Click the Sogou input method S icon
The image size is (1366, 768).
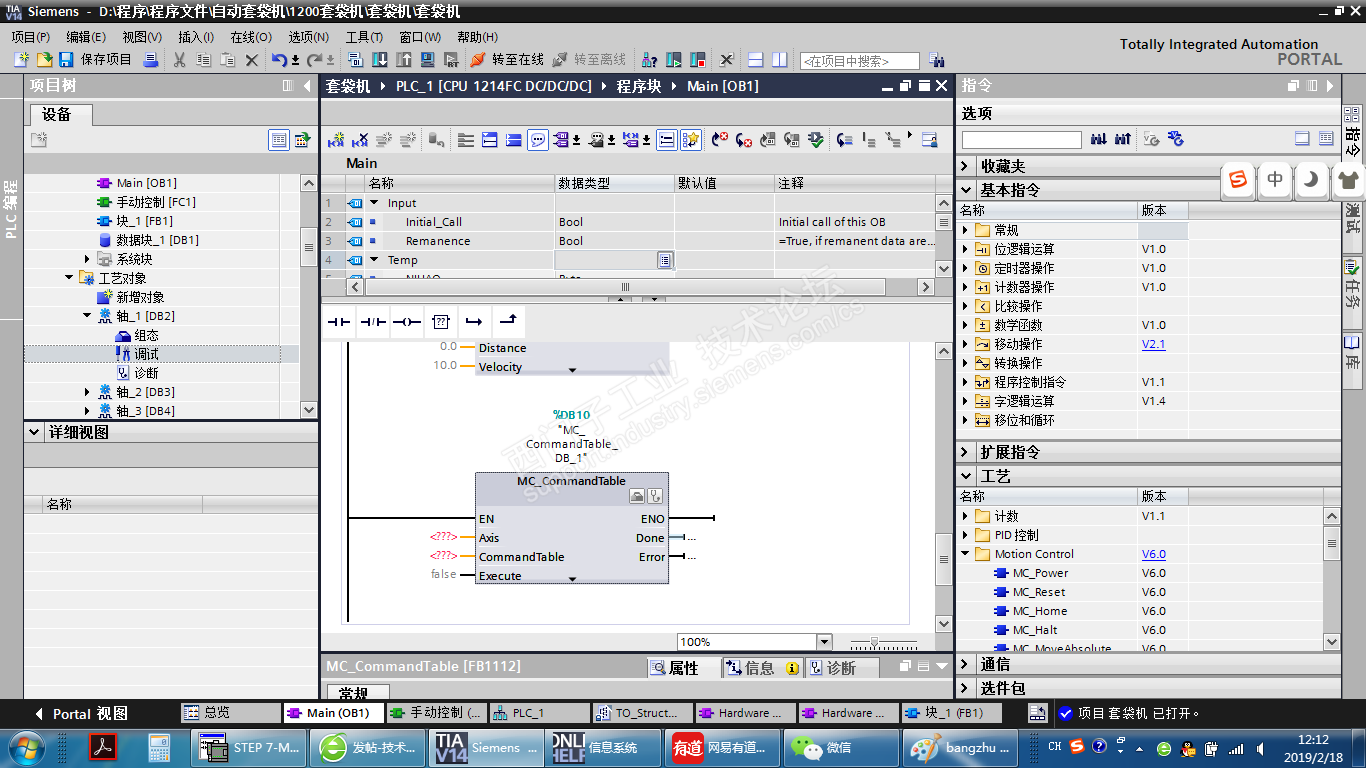(x=1239, y=180)
